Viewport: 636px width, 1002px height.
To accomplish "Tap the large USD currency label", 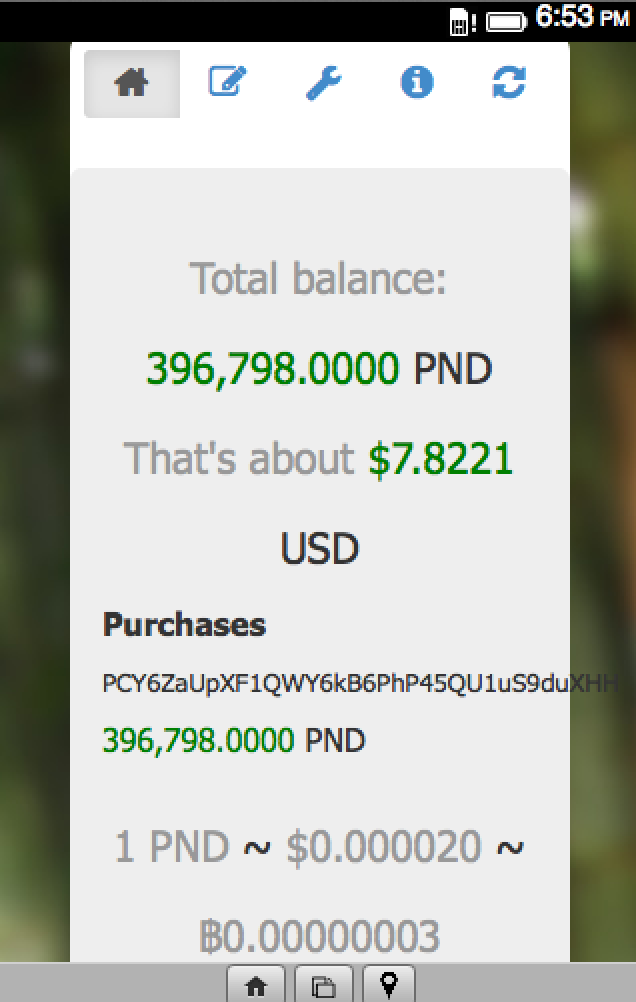I will (319, 548).
